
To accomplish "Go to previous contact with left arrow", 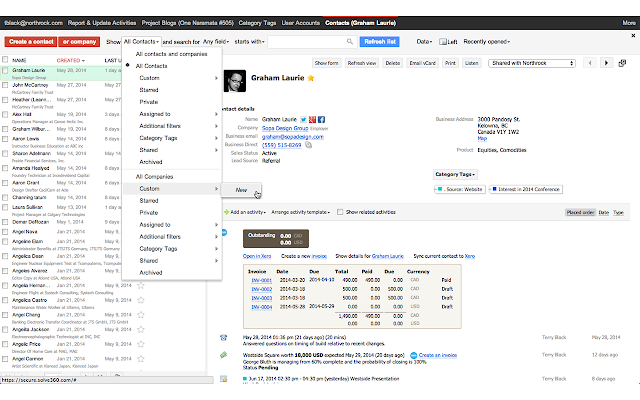I will pyautogui.click(x=590, y=63).
